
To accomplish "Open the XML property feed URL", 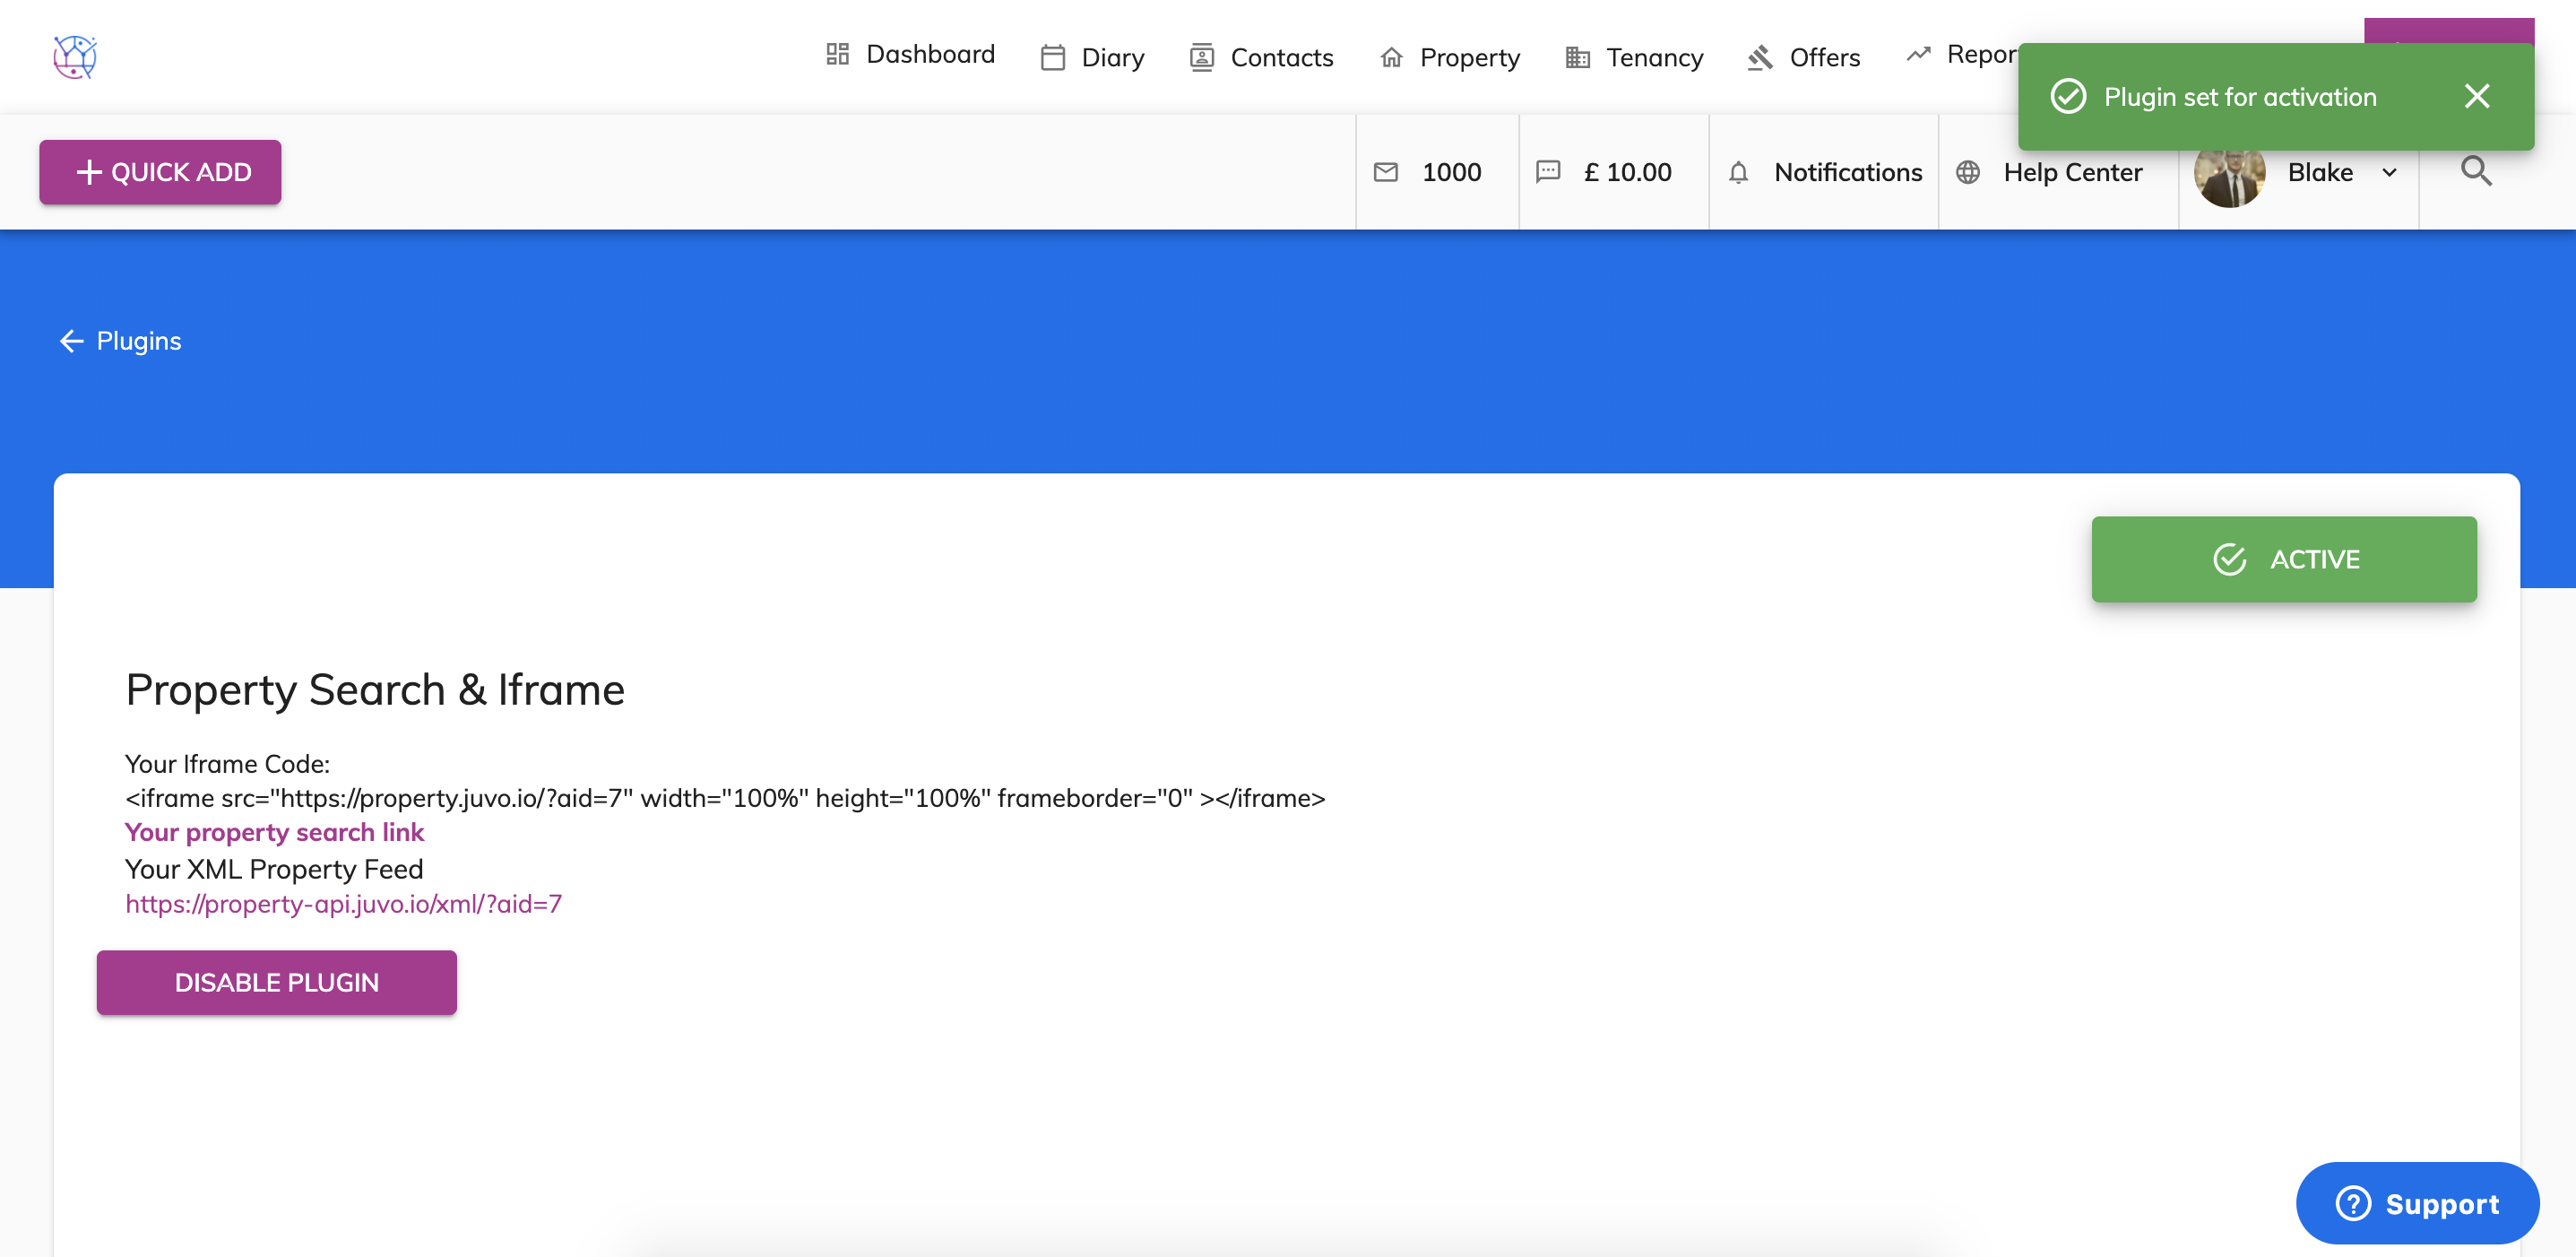I will (x=343, y=904).
